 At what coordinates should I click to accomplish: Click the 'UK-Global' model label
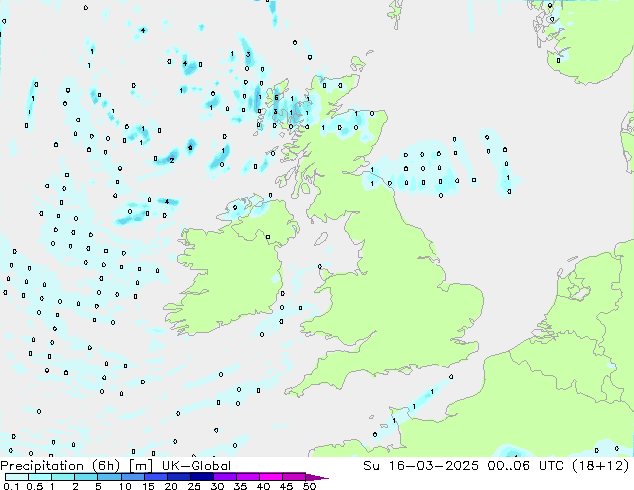[x=196, y=466]
